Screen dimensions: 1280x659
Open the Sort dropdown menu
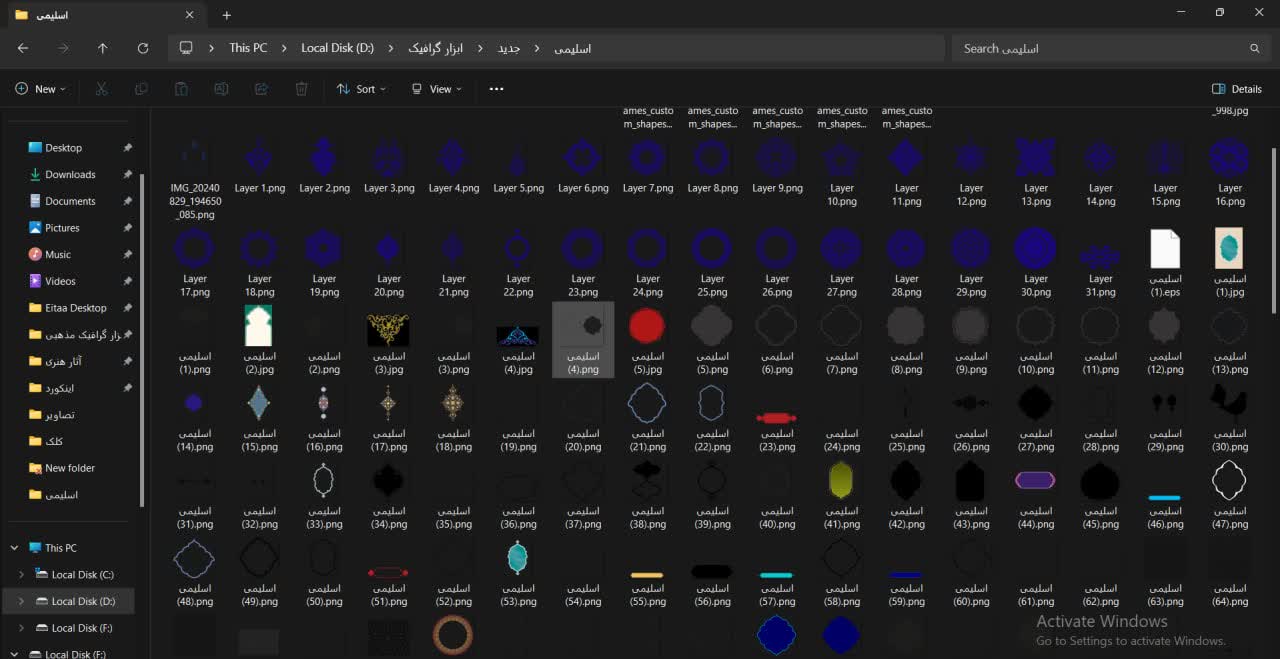coord(356,89)
